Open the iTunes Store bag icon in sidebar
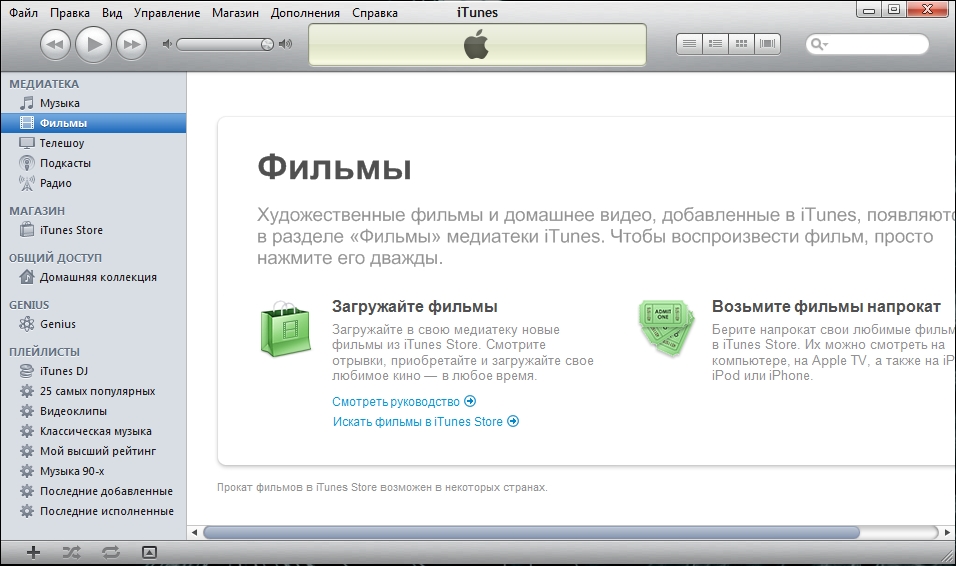956x566 pixels. [27, 230]
